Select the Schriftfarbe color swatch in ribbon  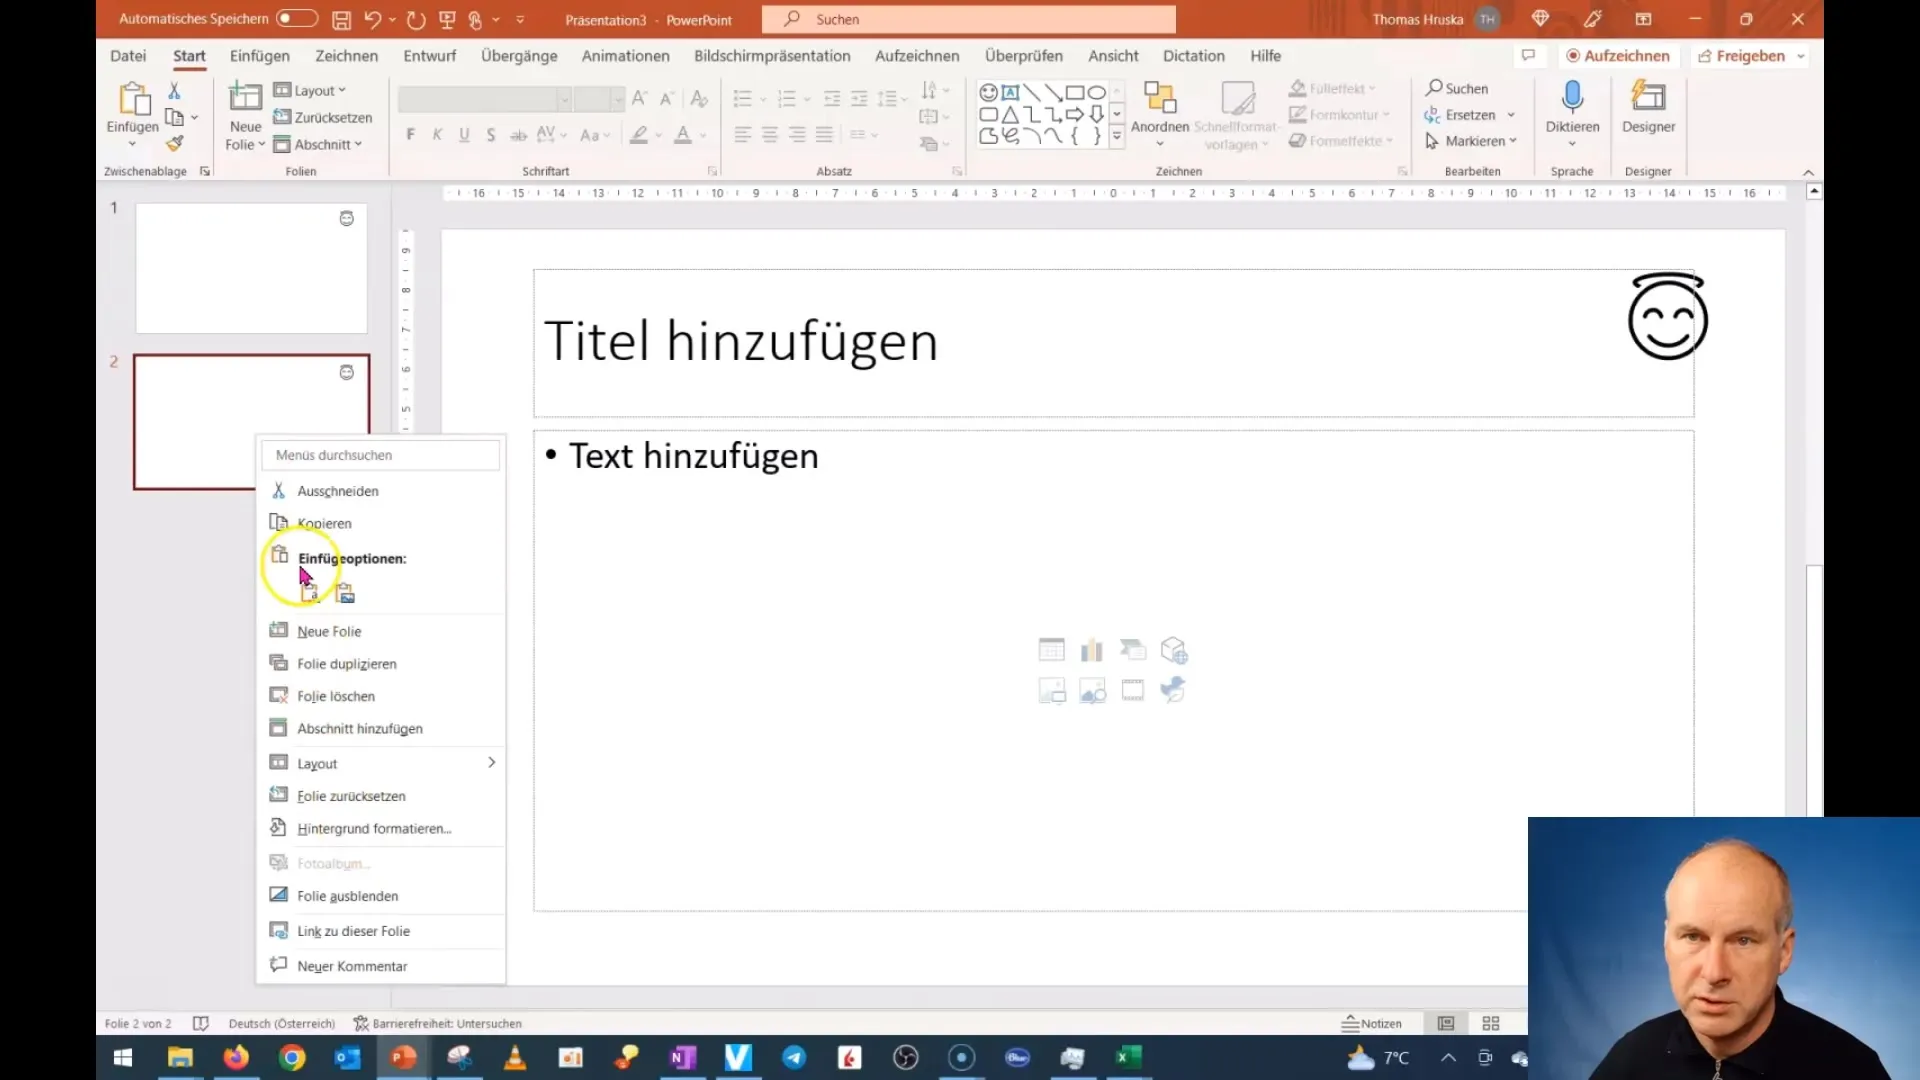click(682, 142)
